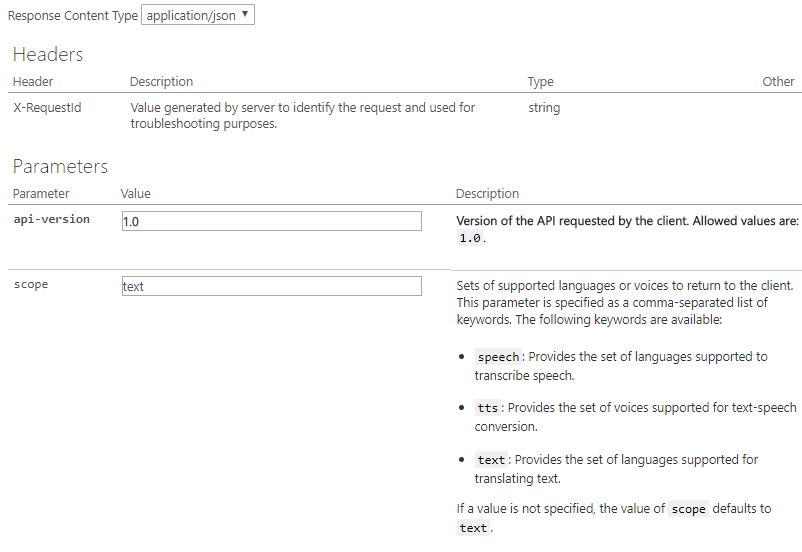Click the scope value input field
The height and width of the screenshot is (552, 802).
[x=271, y=286]
